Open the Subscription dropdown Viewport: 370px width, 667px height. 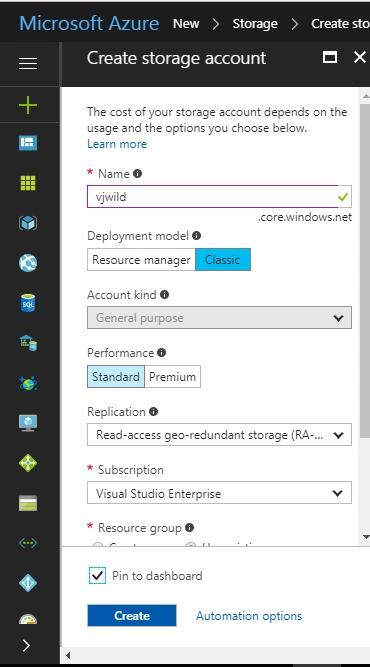coord(219,493)
